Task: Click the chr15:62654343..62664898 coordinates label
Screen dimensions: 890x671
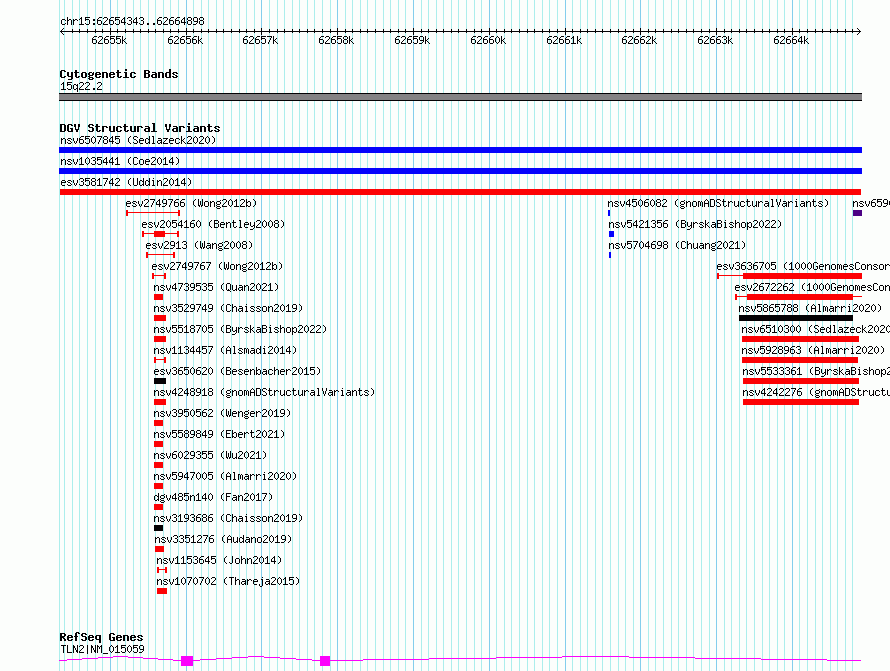Action: [132, 22]
